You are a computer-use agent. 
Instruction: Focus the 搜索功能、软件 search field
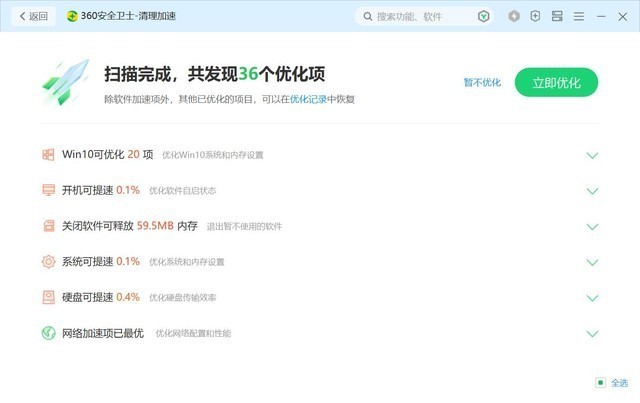[x=424, y=16]
